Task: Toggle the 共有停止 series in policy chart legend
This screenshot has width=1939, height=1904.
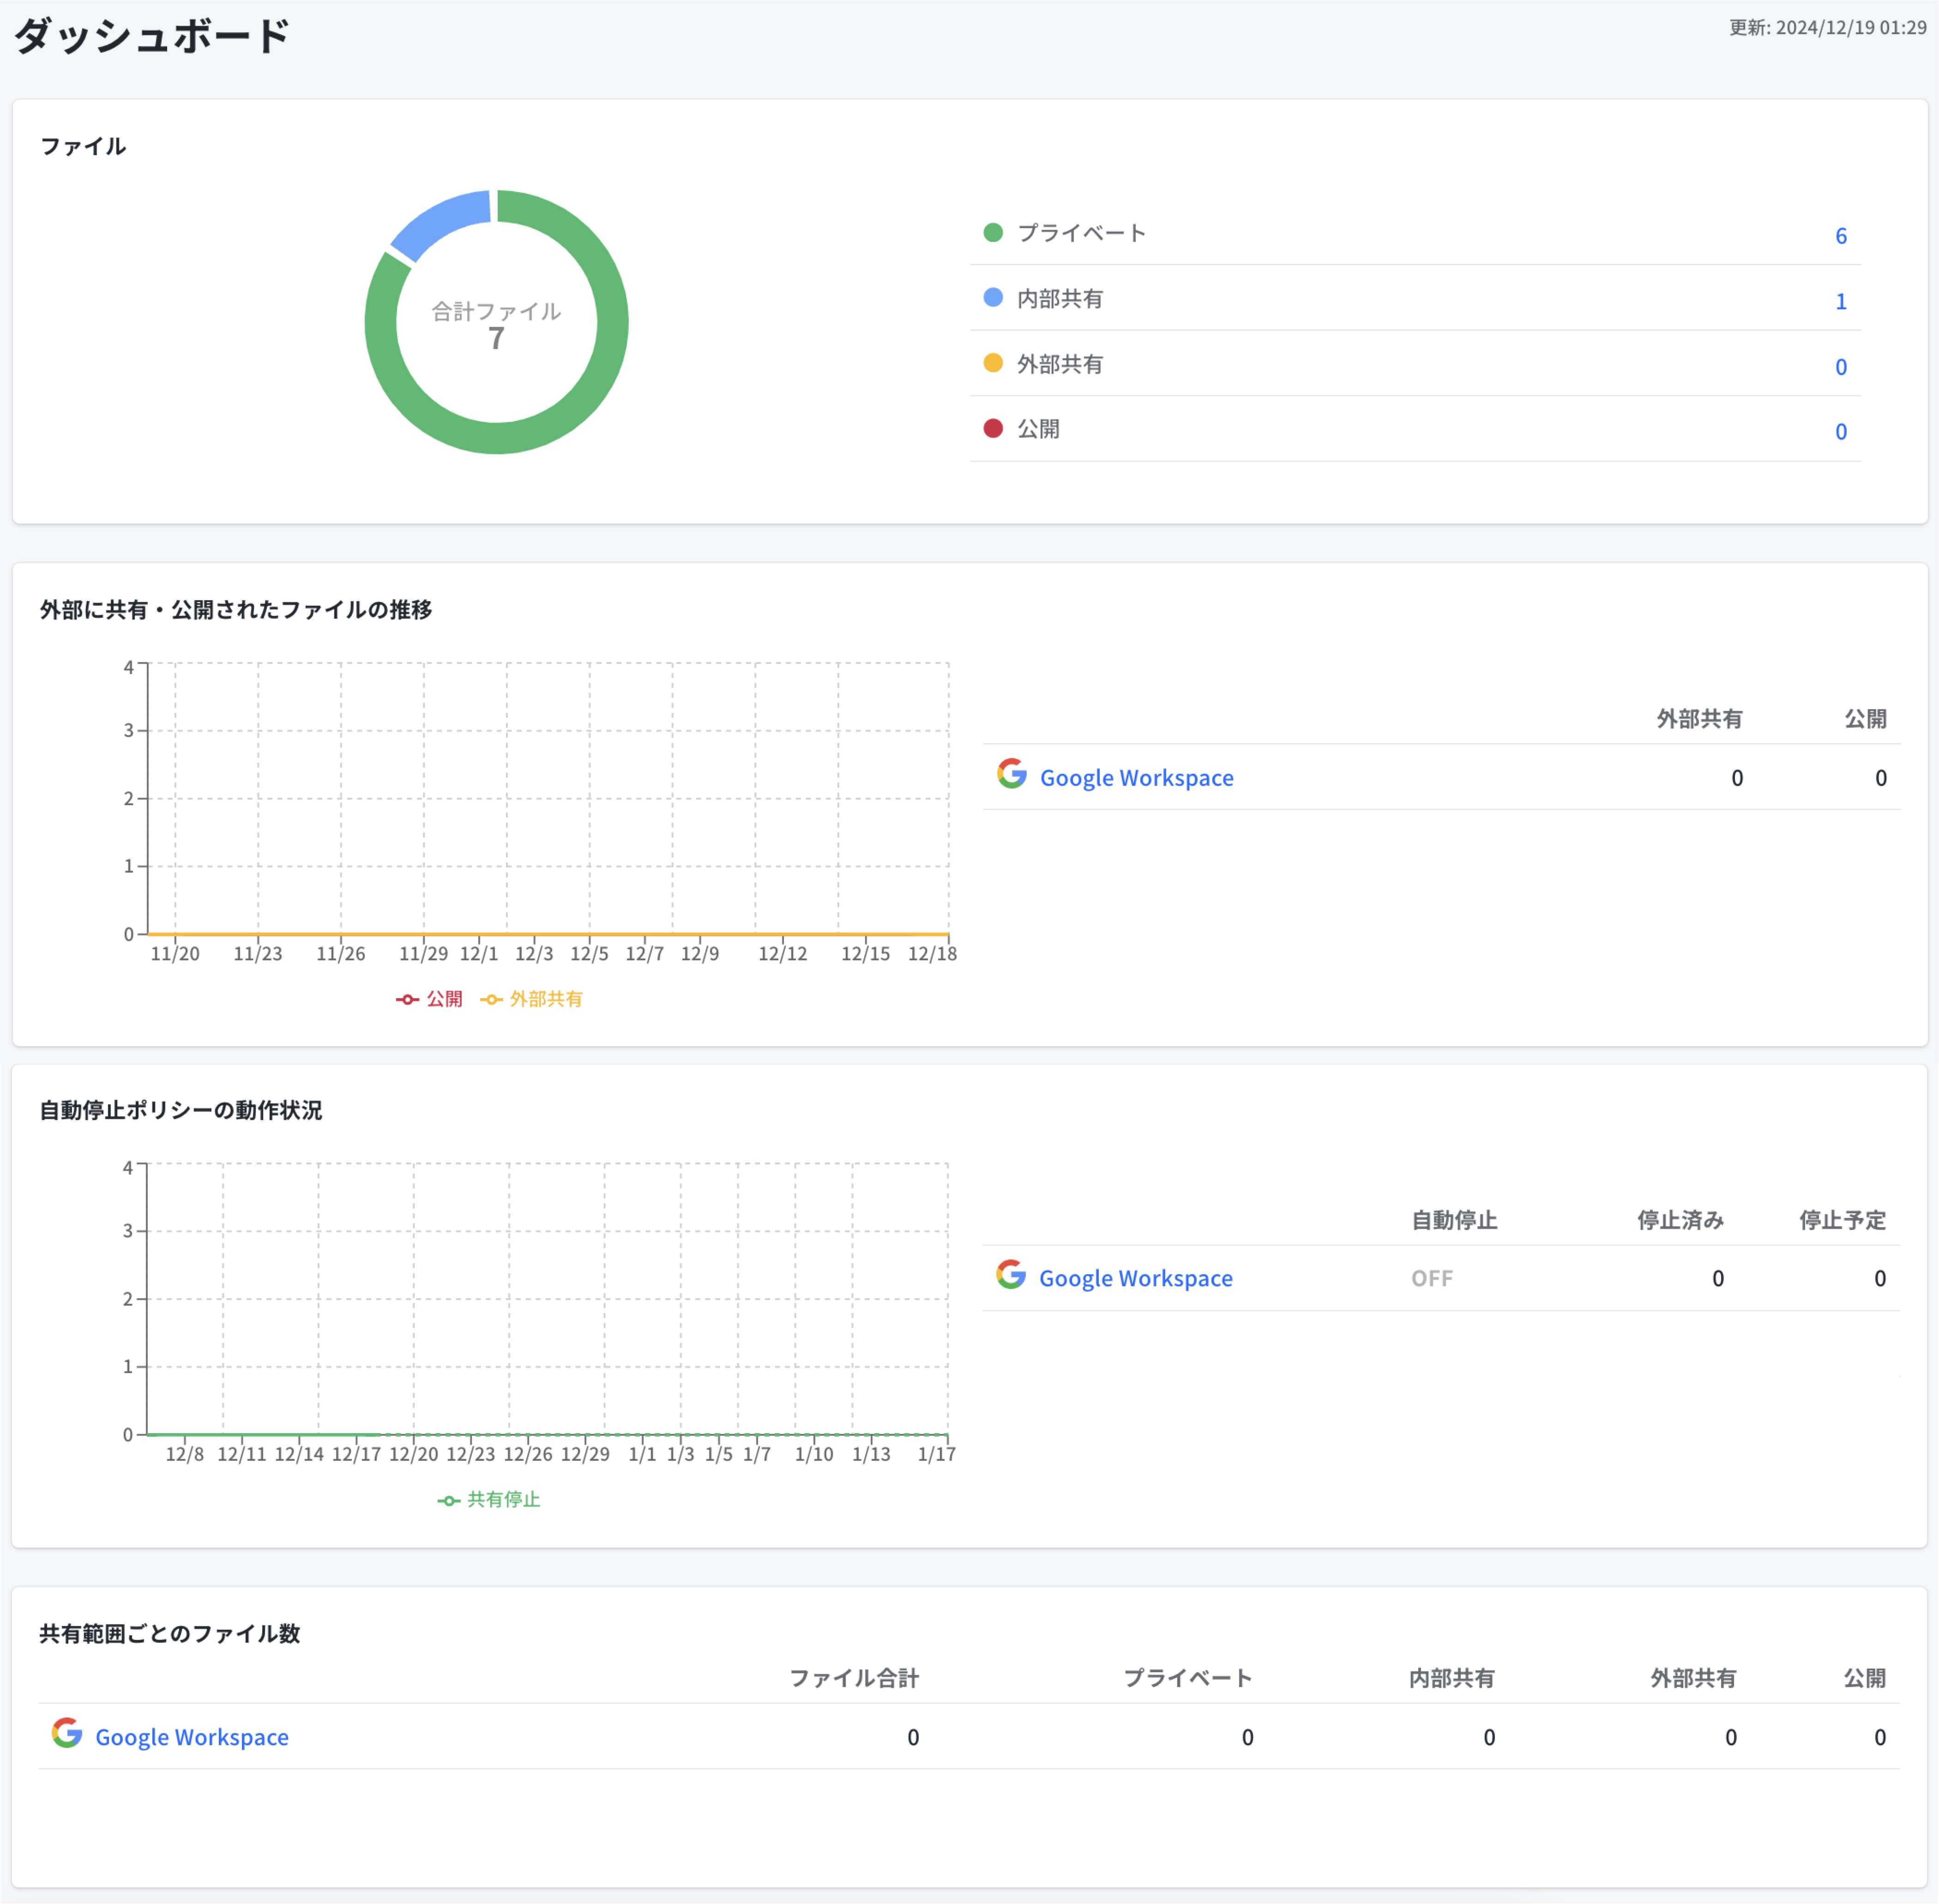Action: pyautogui.click(x=489, y=1499)
